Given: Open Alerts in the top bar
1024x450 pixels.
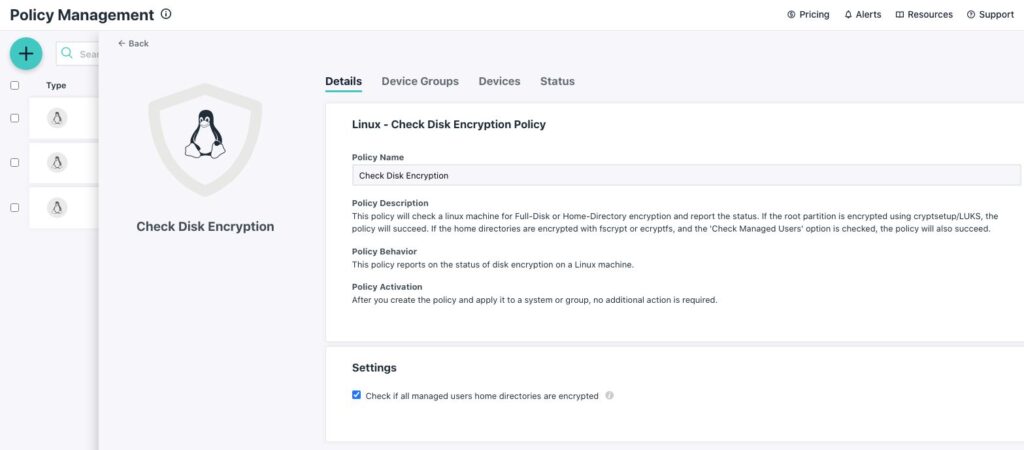Looking at the screenshot, I should click(863, 15).
